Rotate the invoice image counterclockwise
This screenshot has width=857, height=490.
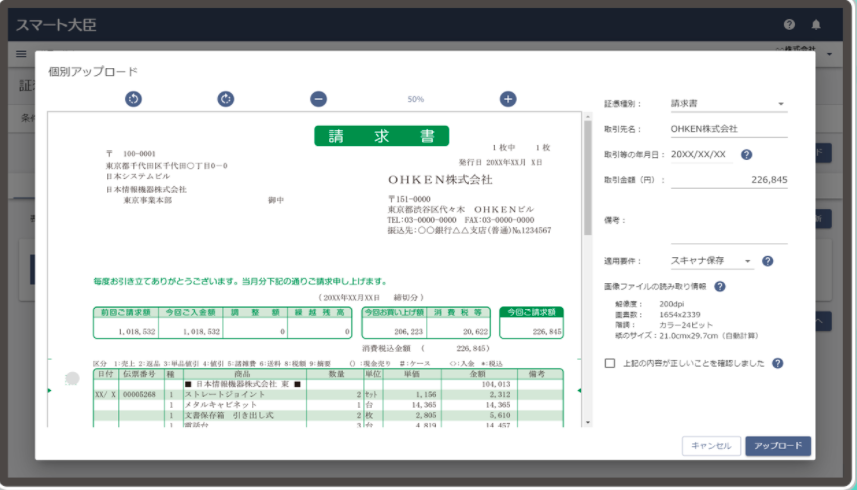[x=133, y=99]
